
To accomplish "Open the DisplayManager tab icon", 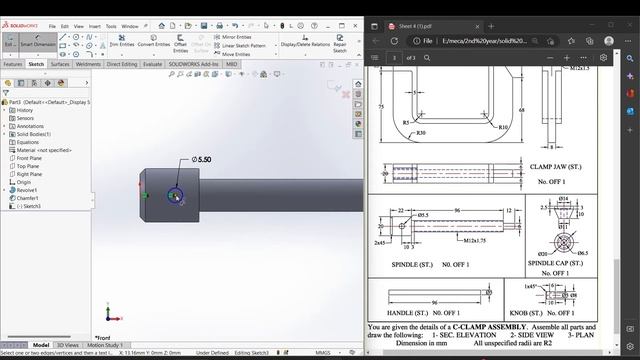I will click(x=61, y=83).
